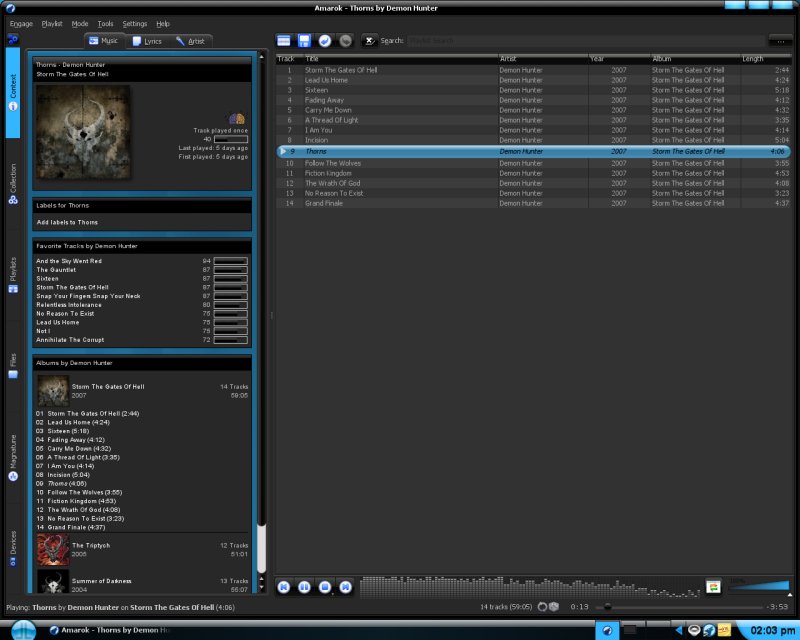Click favorite track And the Sky Went Red
The height and width of the screenshot is (640, 800).
pos(69,261)
